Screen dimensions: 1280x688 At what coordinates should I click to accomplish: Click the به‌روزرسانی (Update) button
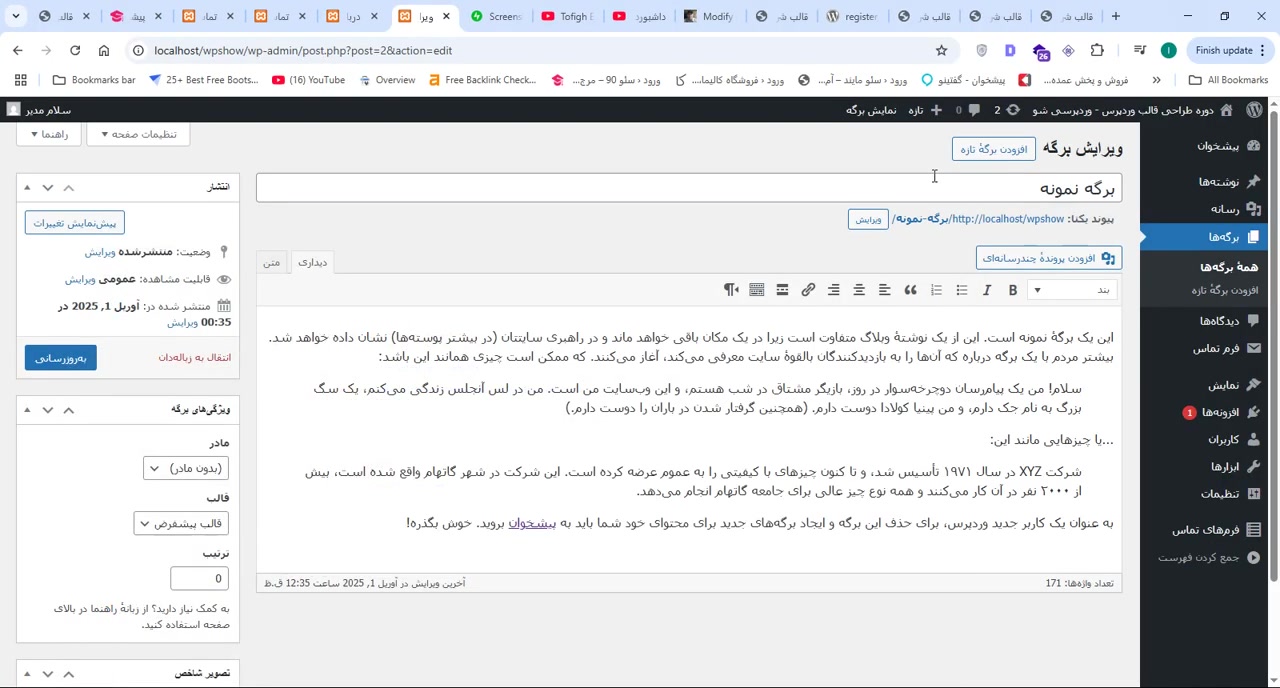tap(60, 357)
